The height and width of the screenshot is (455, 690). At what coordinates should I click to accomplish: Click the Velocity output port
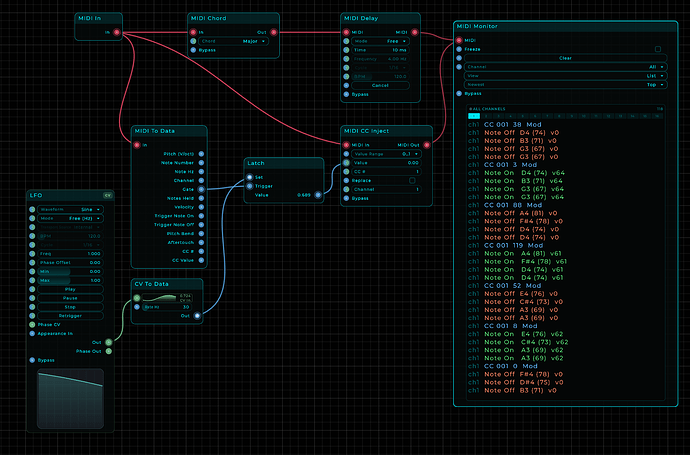[201, 207]
